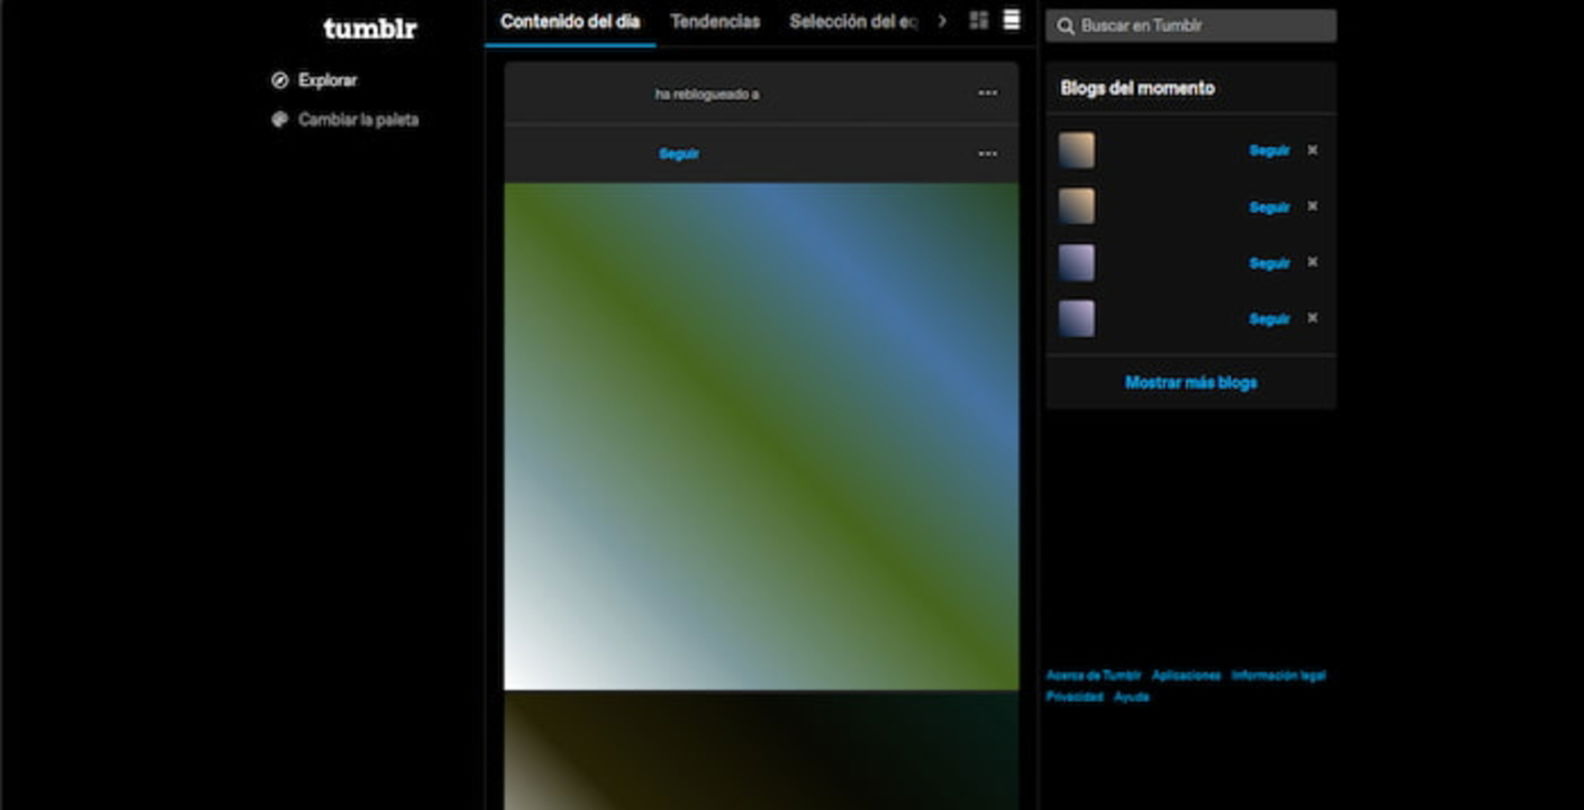Follow the post author with Seguir
Viewport: 1584px width, 810px height.
click(x=679, y=154)
